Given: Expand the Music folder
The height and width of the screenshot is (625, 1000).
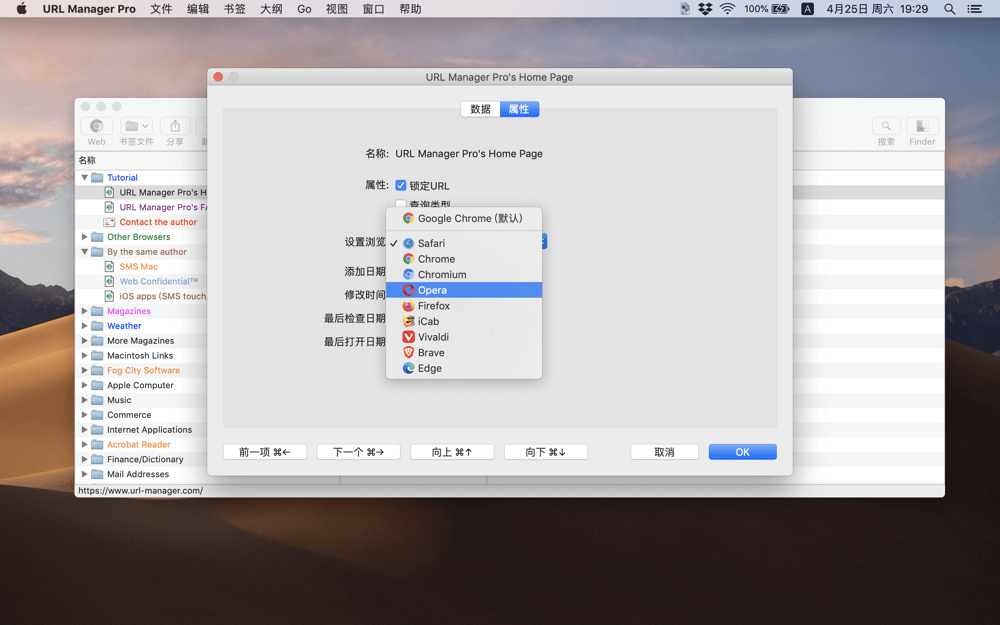Looking at the screenshot, I should (84, 400).
